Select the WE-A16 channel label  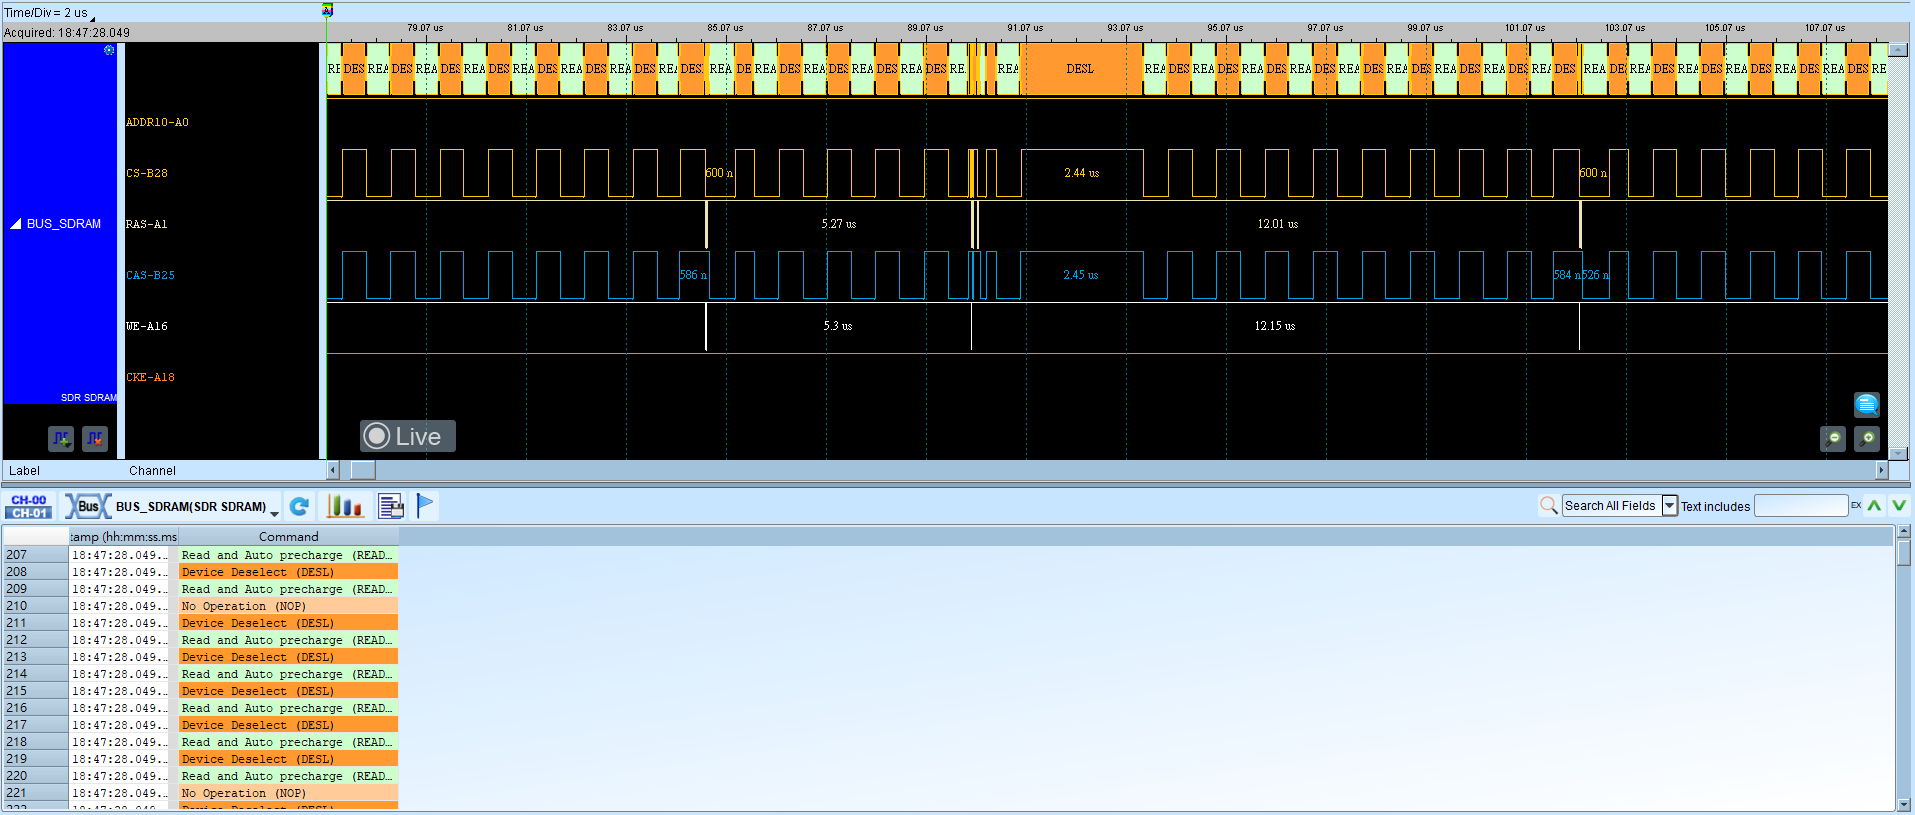[x=146, y=326]
